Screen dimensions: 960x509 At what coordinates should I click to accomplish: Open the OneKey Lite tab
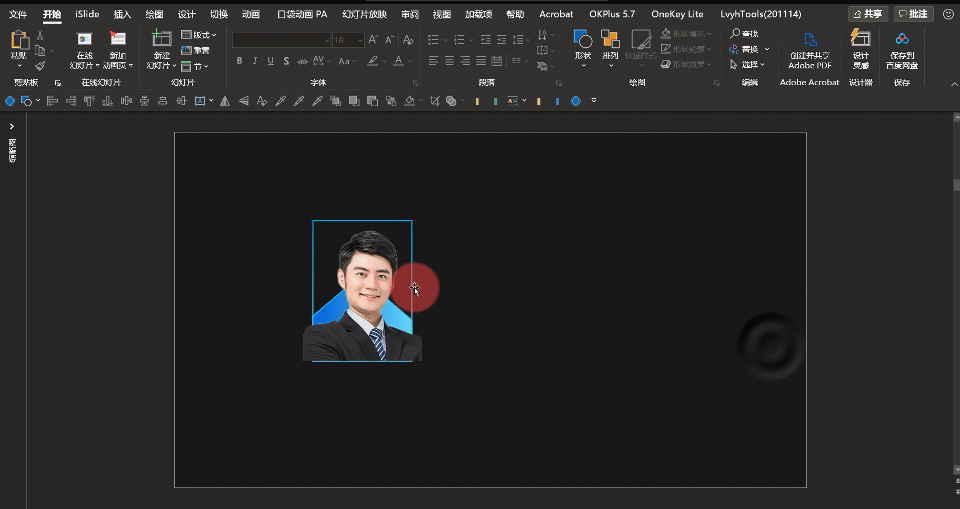pyautogui.click(x=677, y=14)
